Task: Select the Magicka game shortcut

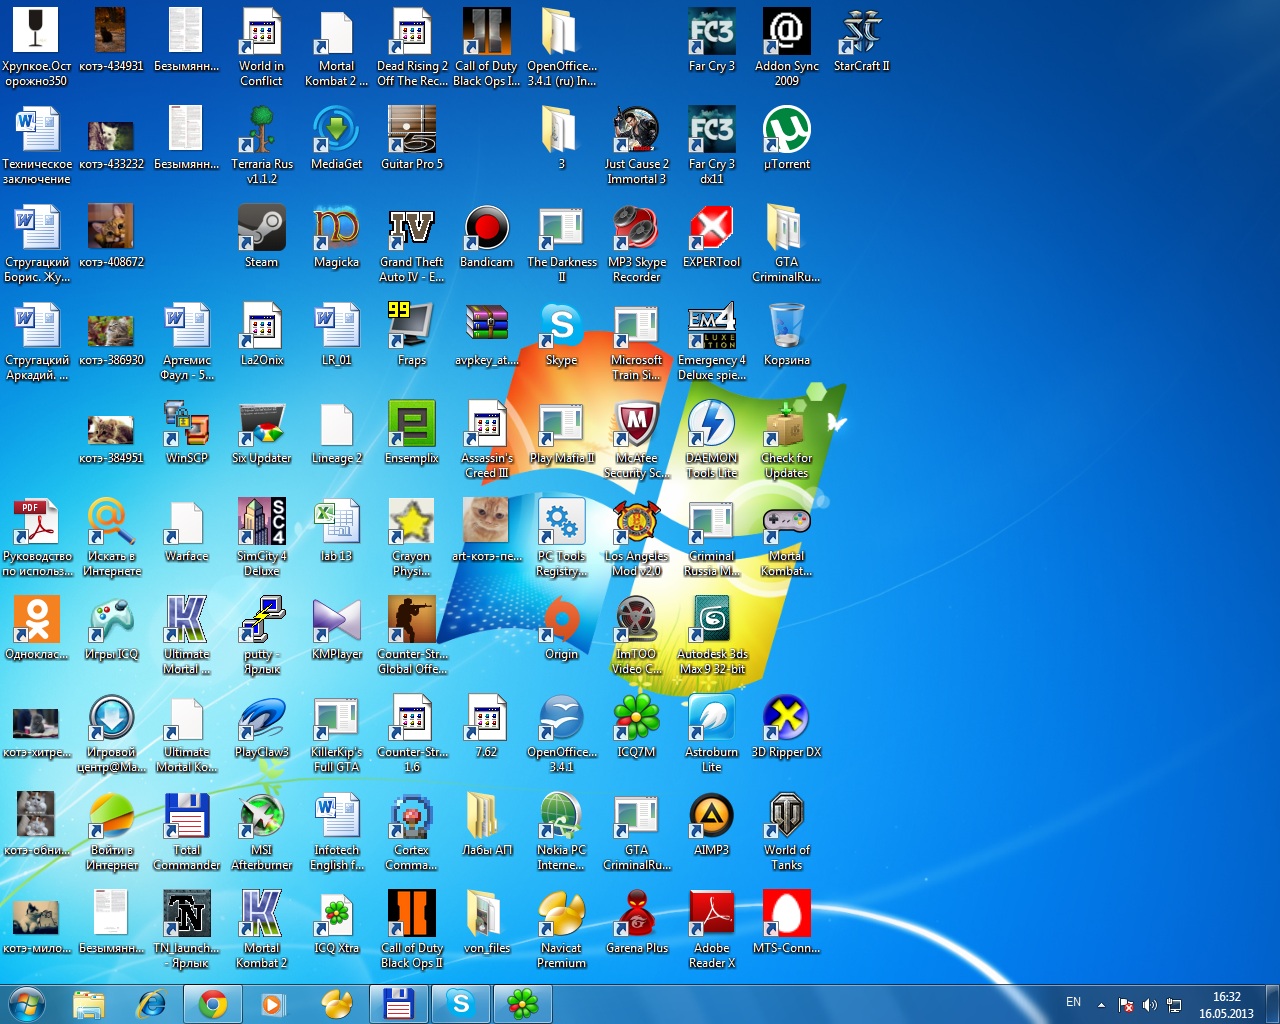Action: 336,237
